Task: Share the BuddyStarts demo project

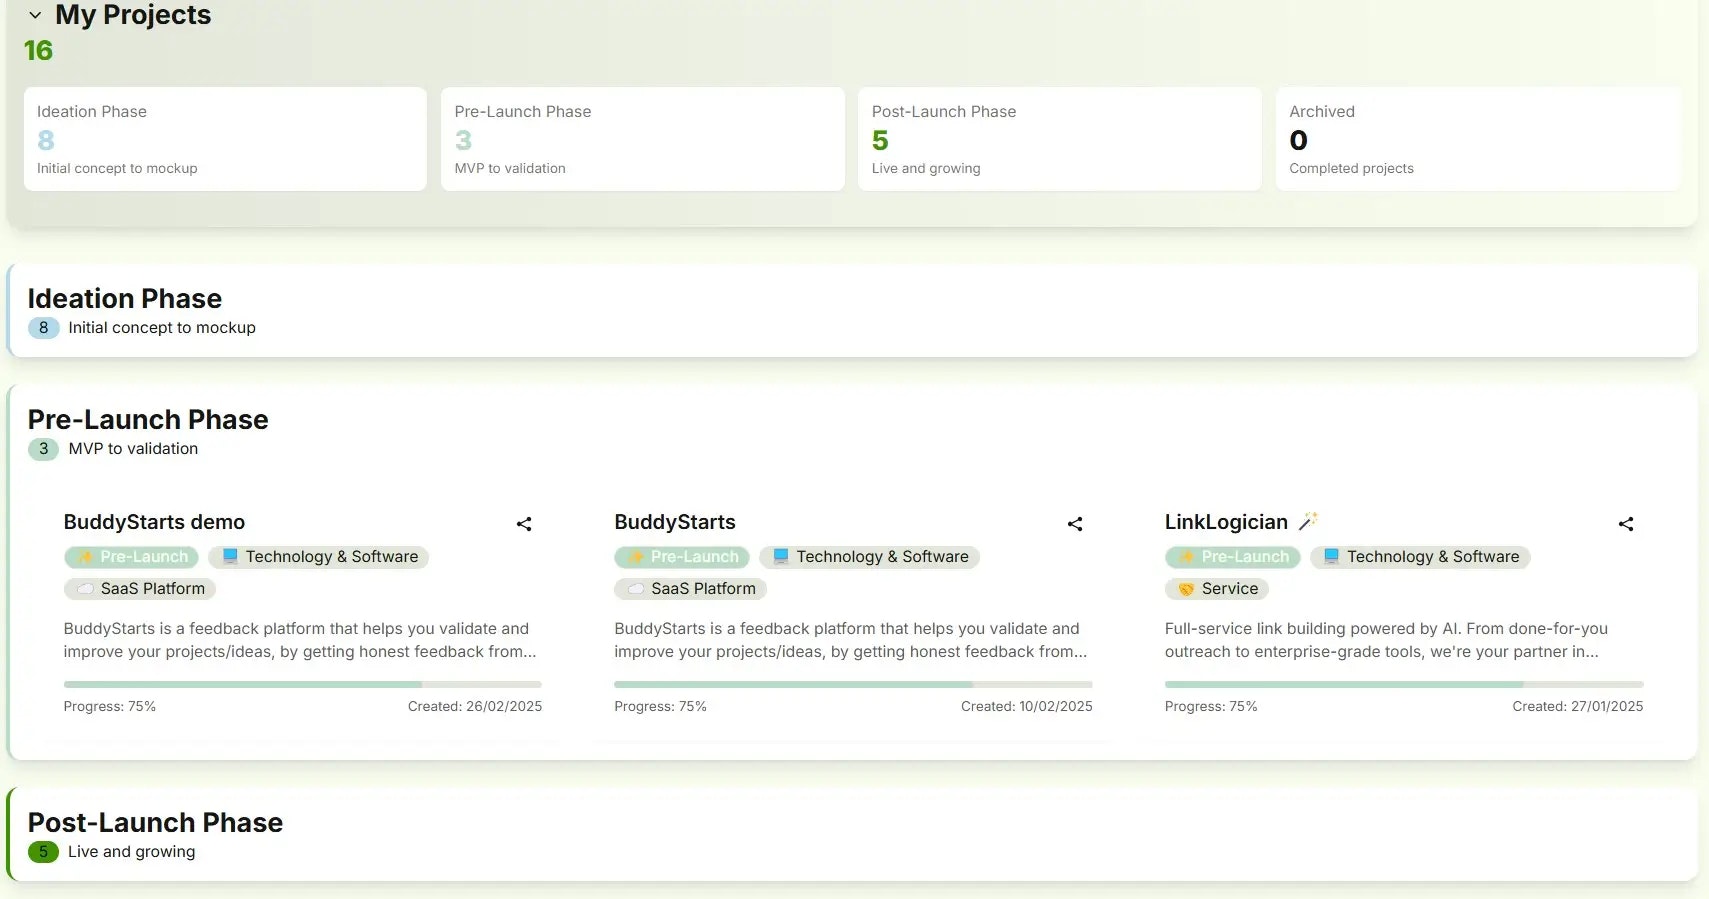Action: (524, 524)
